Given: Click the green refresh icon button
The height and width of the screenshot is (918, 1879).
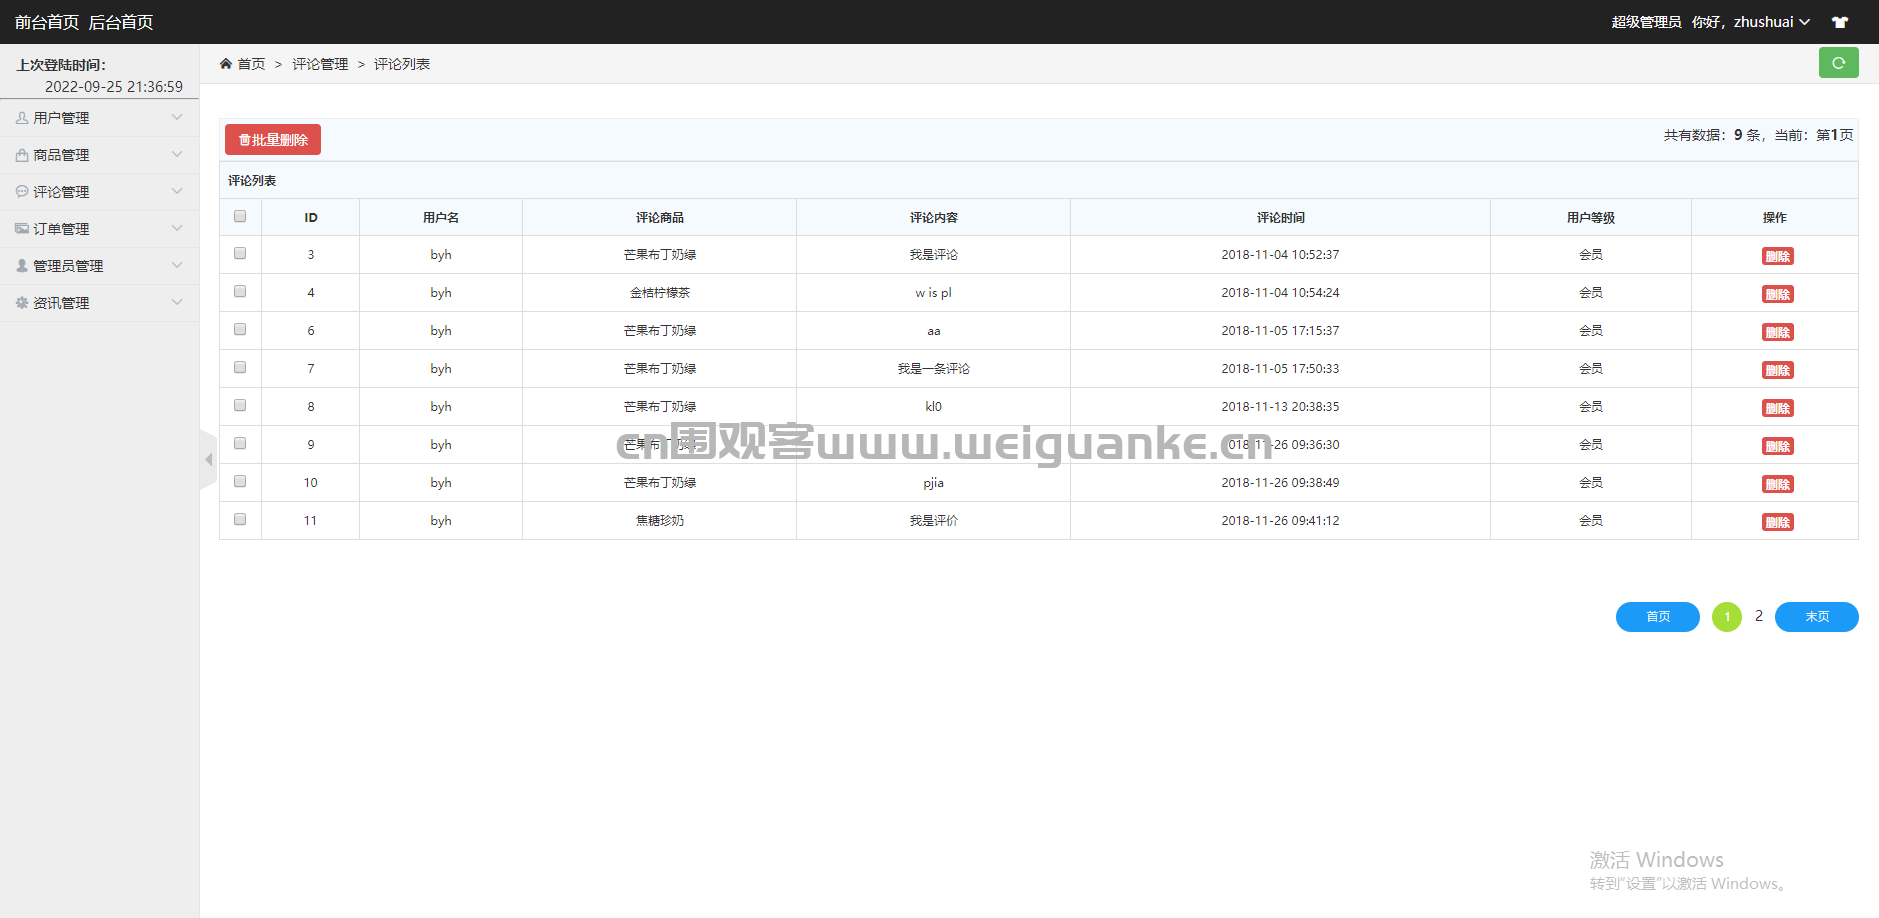Looking at the screenshot, I should tap(1838, 63).
